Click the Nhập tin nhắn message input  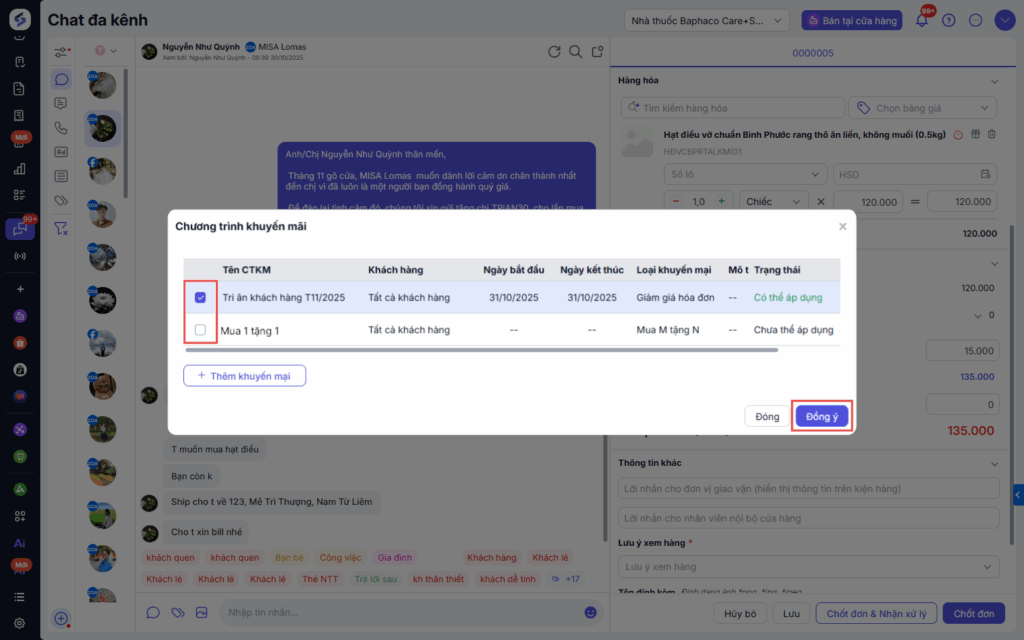click(x=402, y=612)
